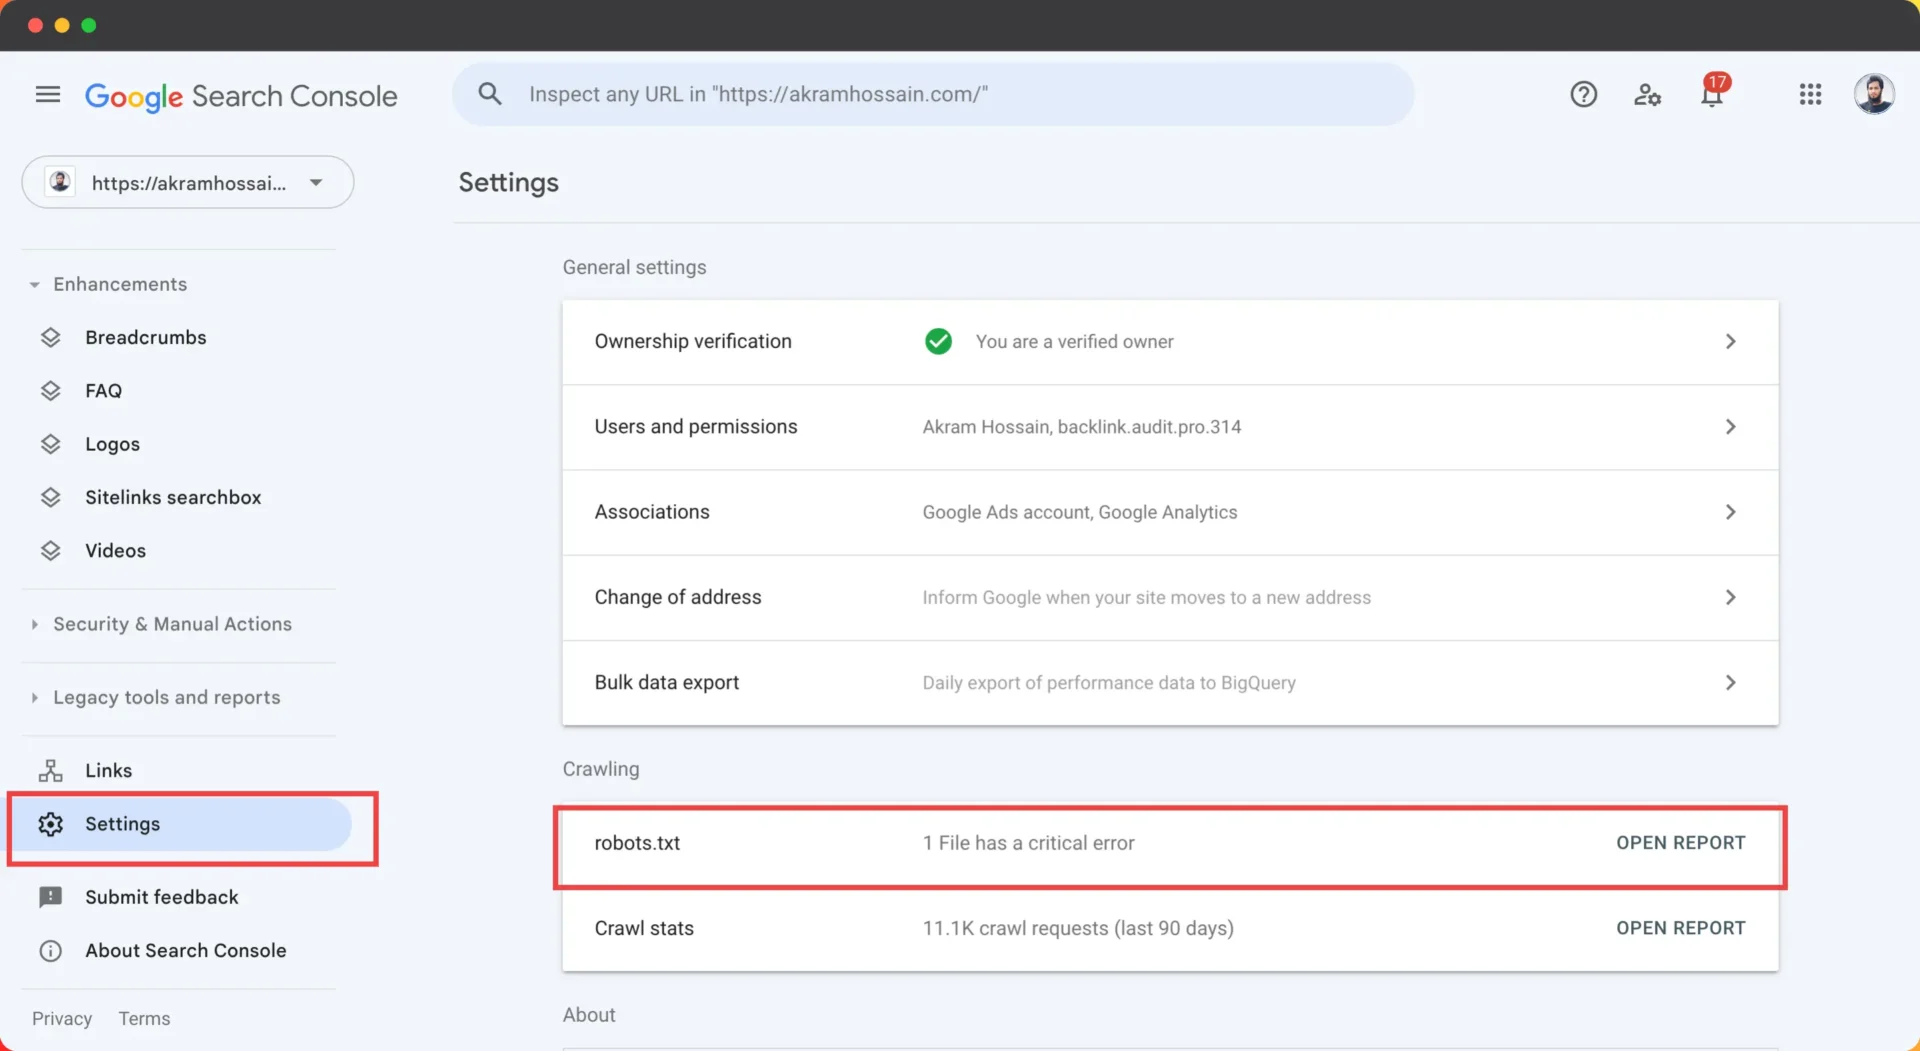
Task: Click the property favicon in selector
Action: click(60, 182)
